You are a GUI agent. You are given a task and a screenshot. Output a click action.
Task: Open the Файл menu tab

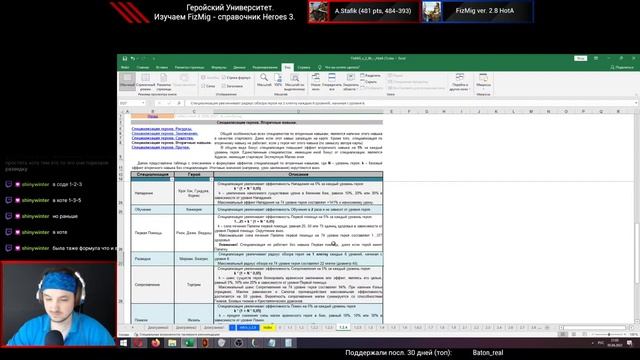click(x=125, y=67)
